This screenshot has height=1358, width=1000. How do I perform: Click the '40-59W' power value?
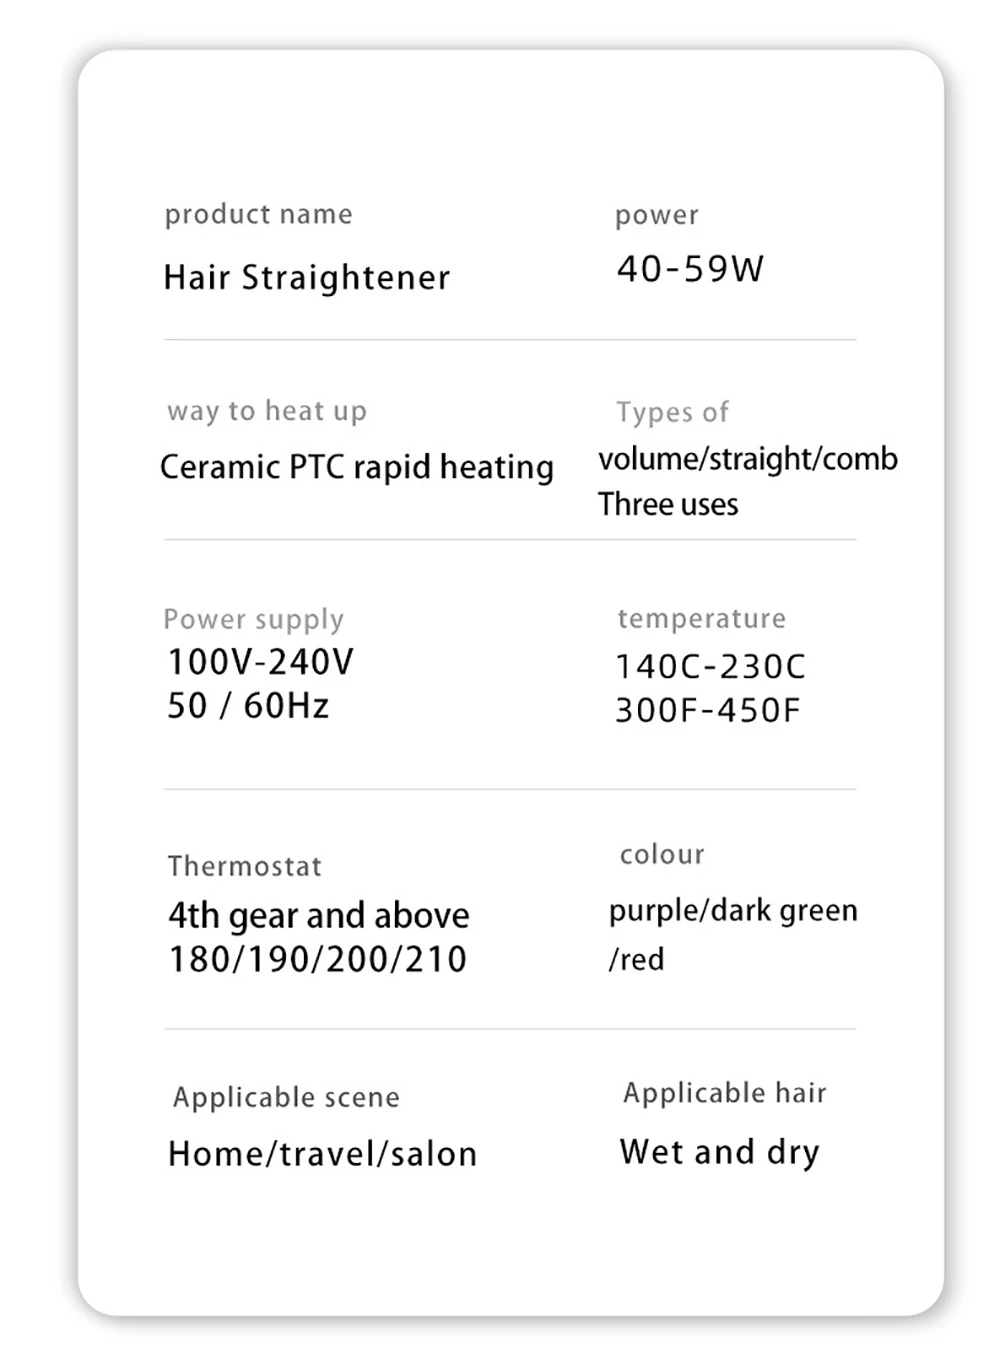click(x=690, y=268)
